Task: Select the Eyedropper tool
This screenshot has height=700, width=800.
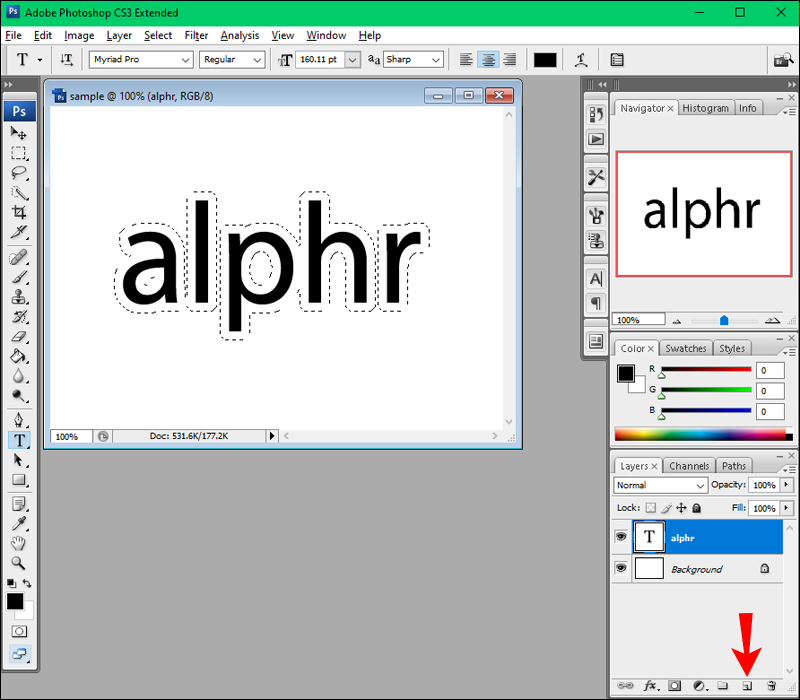Action: [19, 523]
